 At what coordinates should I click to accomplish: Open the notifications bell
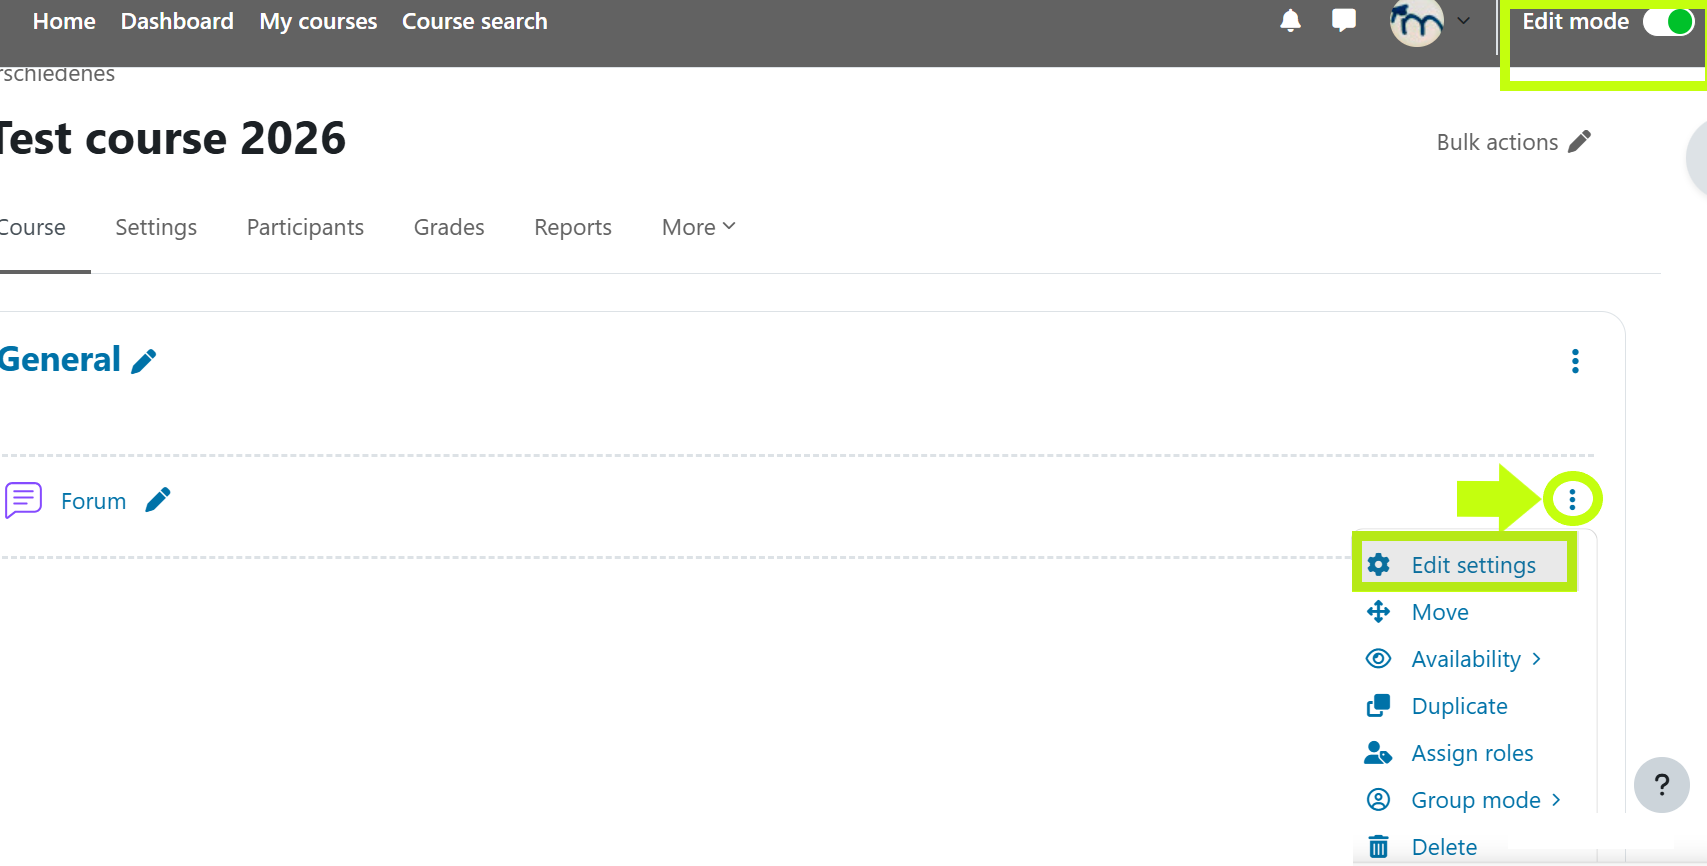[1290, 21]
